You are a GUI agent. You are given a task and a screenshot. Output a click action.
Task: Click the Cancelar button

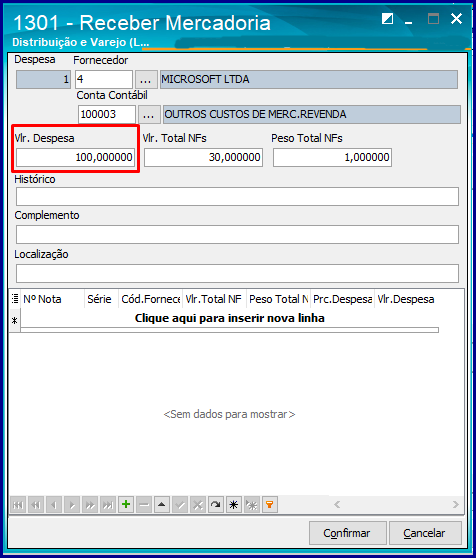coord(425,533)
